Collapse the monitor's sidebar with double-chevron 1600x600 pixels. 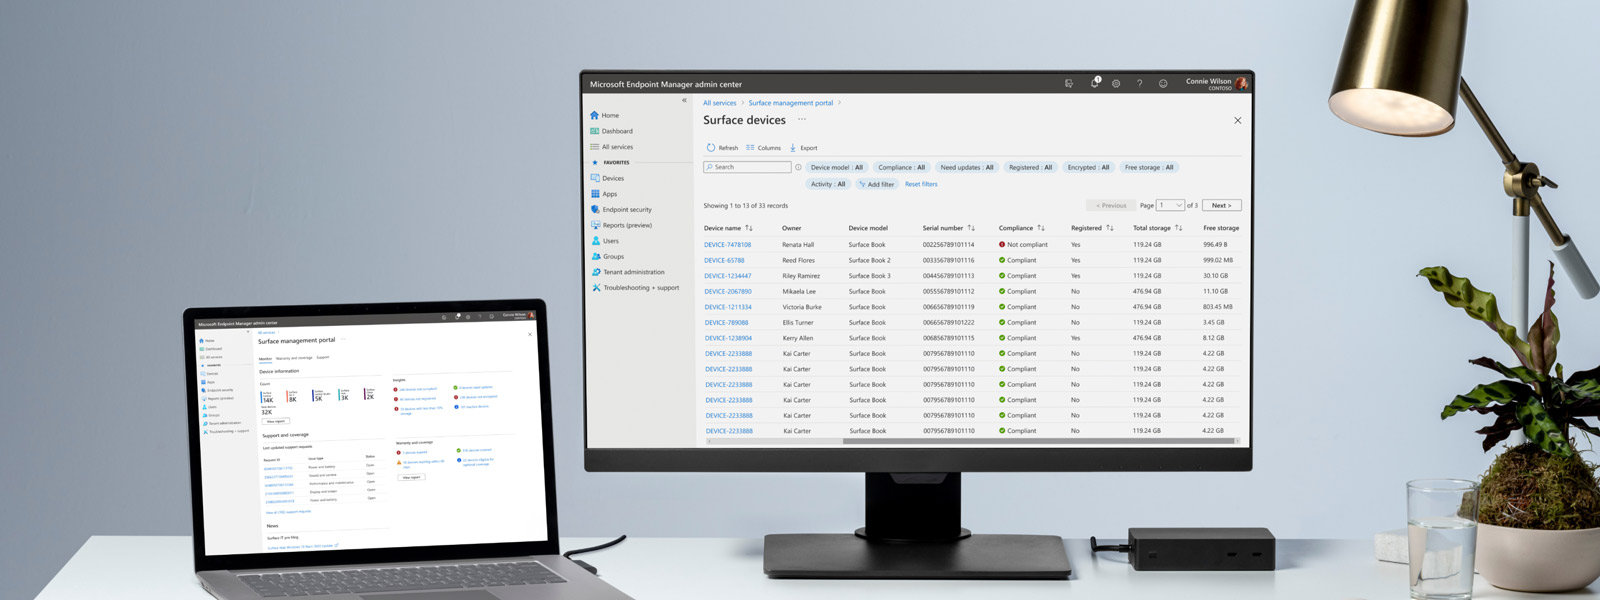click(684, 101)
